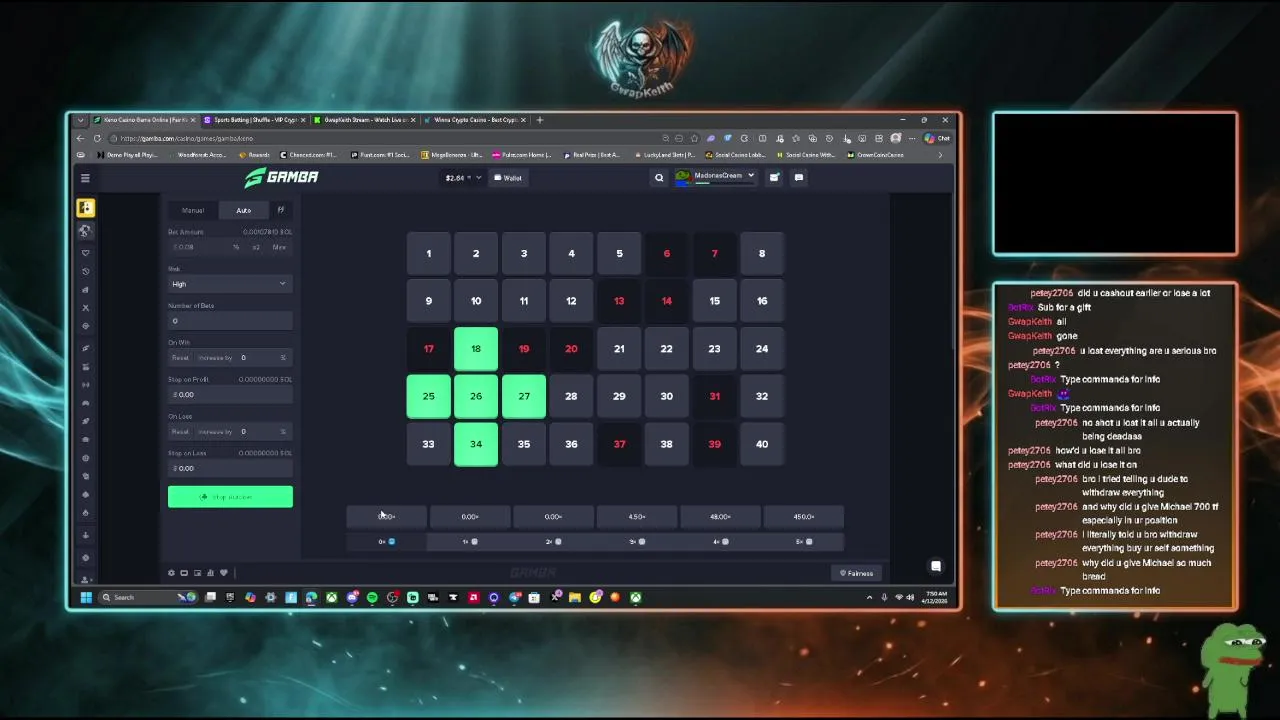Open the chat bubble icon in header

pyautogui.click(x=798, y=177)
